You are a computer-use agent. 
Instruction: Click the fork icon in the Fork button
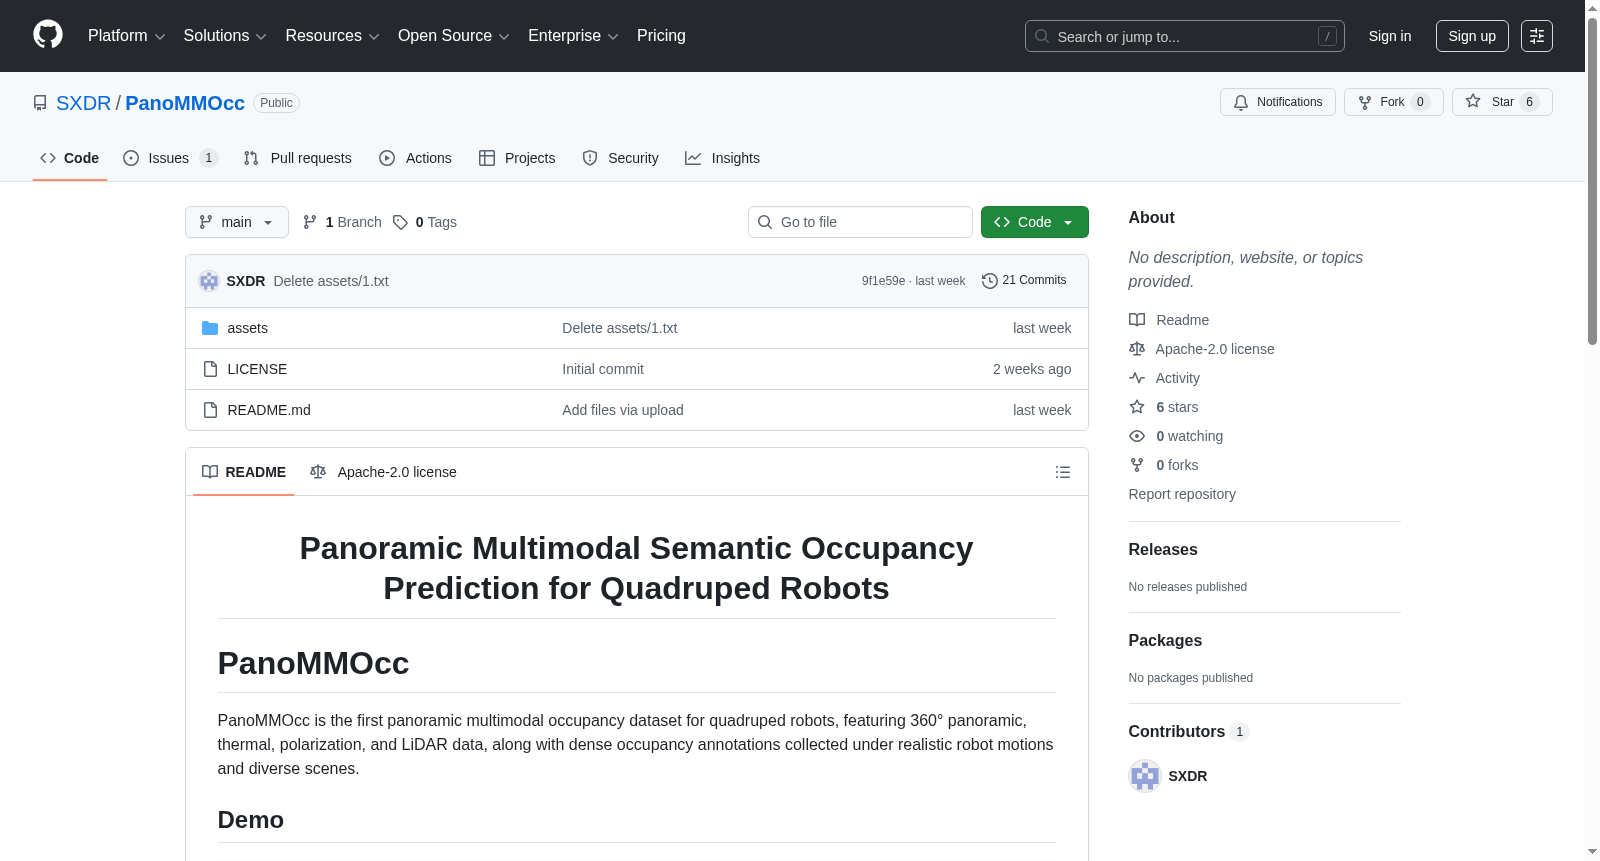[x=1365, y=102]
